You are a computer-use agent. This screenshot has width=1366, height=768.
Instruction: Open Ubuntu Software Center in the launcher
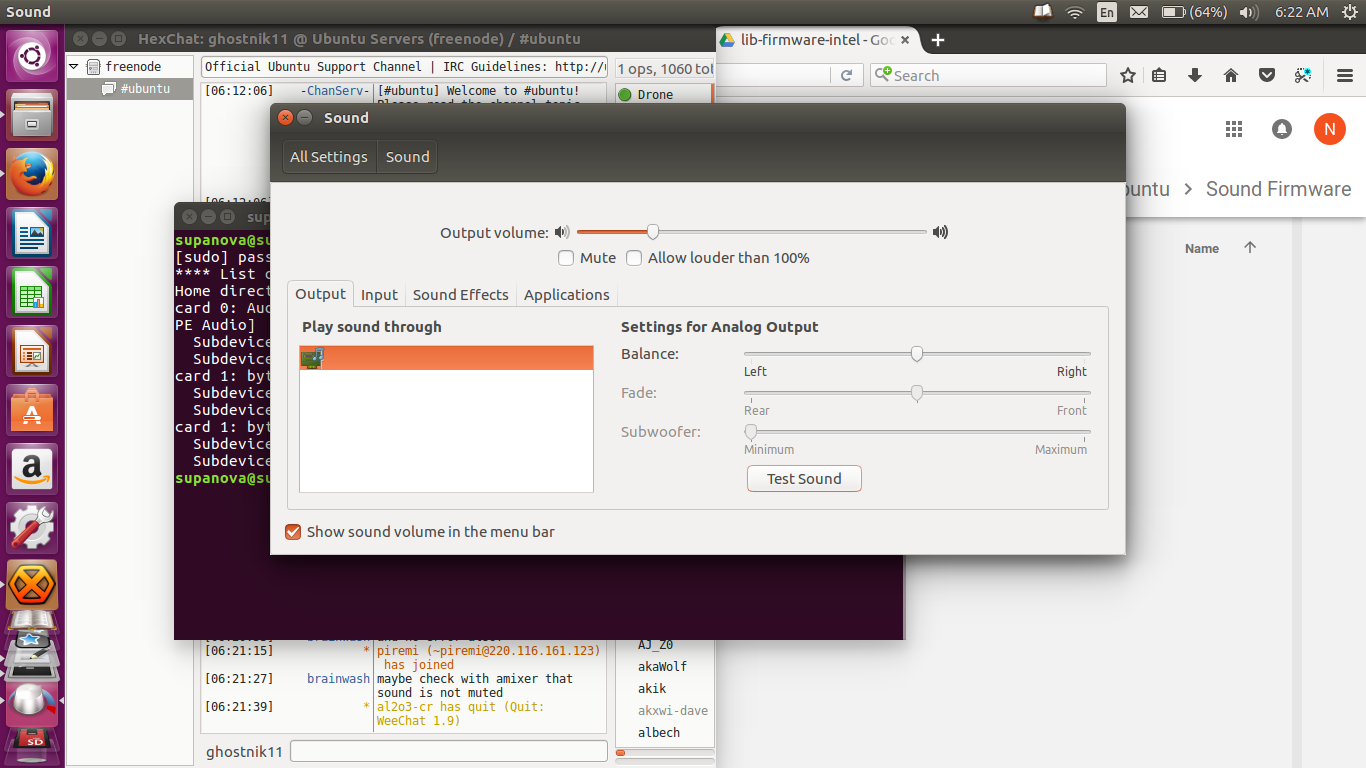point(33,411)
